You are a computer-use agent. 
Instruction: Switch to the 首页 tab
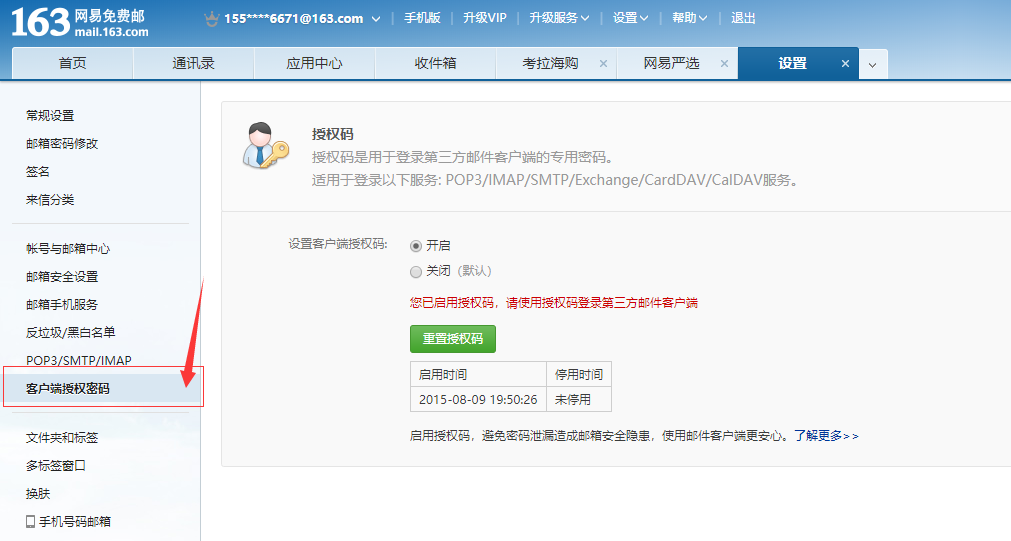(x=72, y=63)
